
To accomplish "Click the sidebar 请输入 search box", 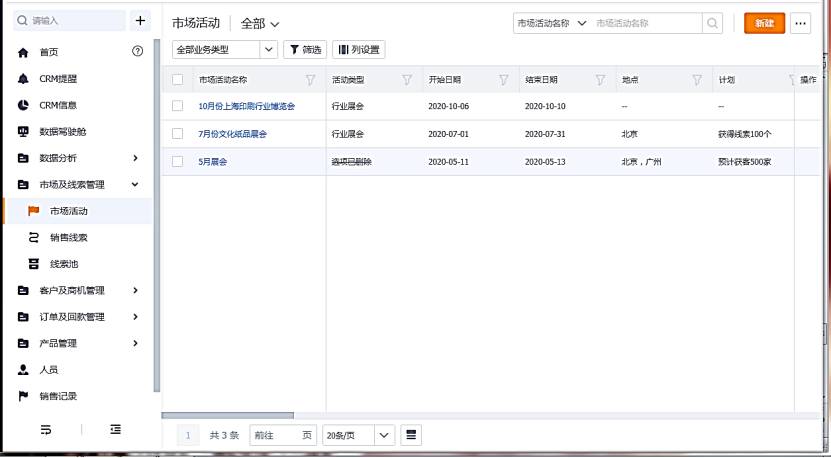I will (x=69, y=21).
